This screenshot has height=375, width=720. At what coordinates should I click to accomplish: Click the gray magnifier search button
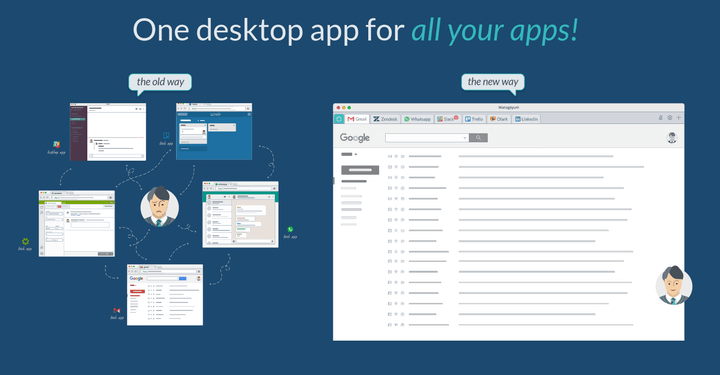[478, 138]
